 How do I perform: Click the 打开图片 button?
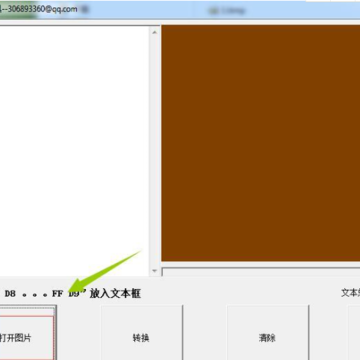point(27,333)
